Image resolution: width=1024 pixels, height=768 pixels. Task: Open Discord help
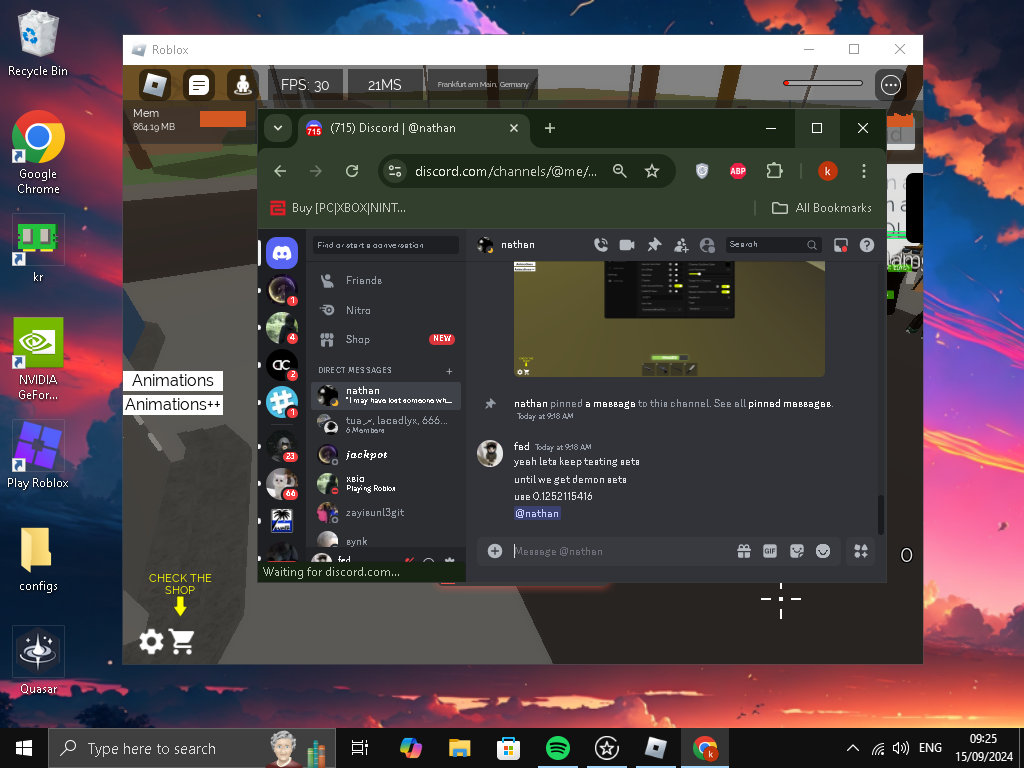[867, 245]
